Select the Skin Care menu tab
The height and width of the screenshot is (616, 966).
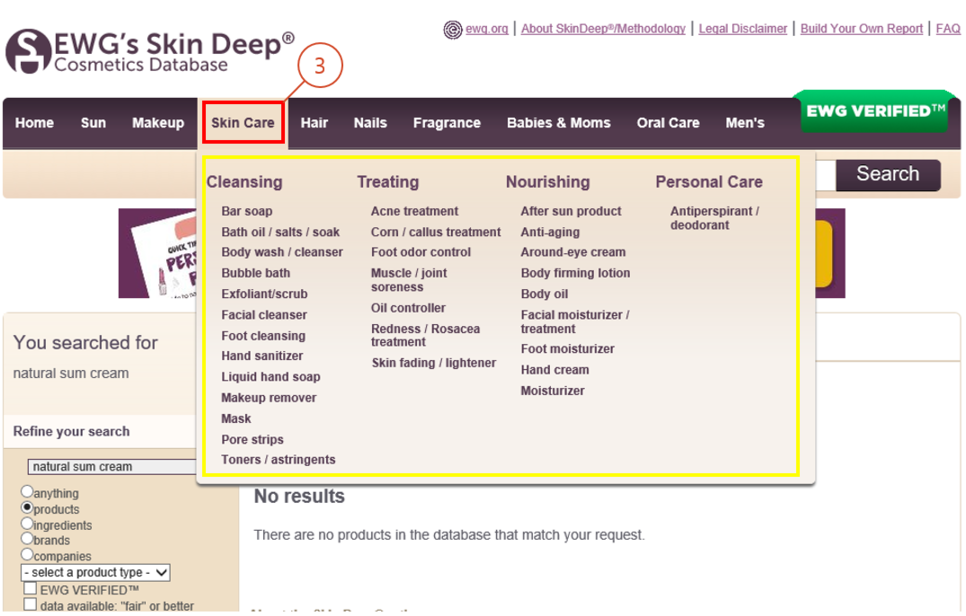(x=243, y=123)
